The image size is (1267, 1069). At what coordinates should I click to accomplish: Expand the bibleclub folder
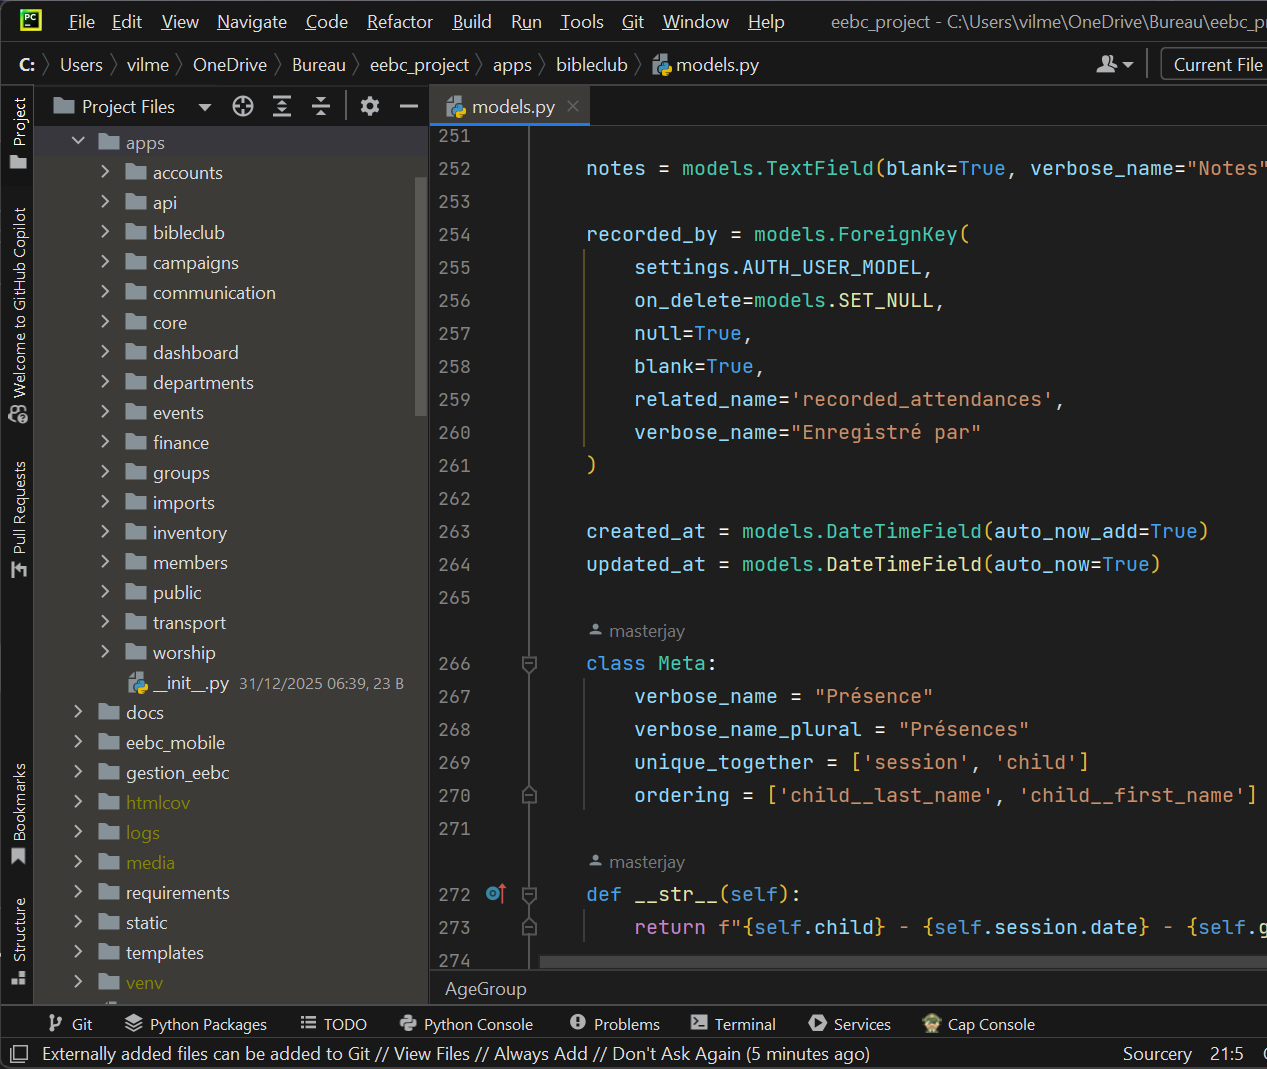[105, 232]
